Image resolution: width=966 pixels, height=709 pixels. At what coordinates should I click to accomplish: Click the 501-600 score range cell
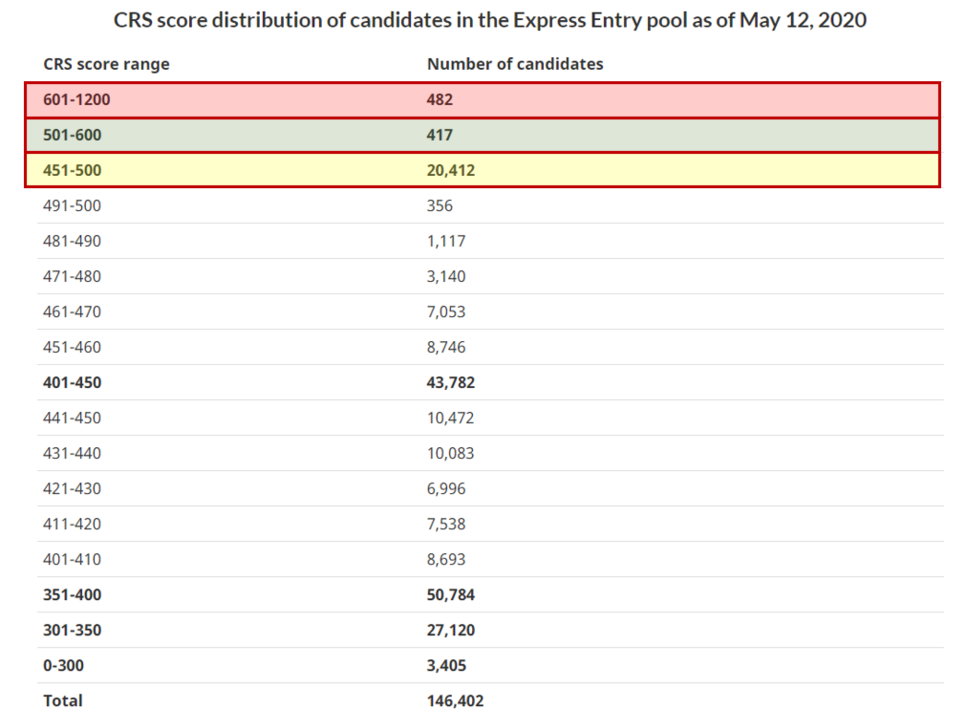[72, 135]
